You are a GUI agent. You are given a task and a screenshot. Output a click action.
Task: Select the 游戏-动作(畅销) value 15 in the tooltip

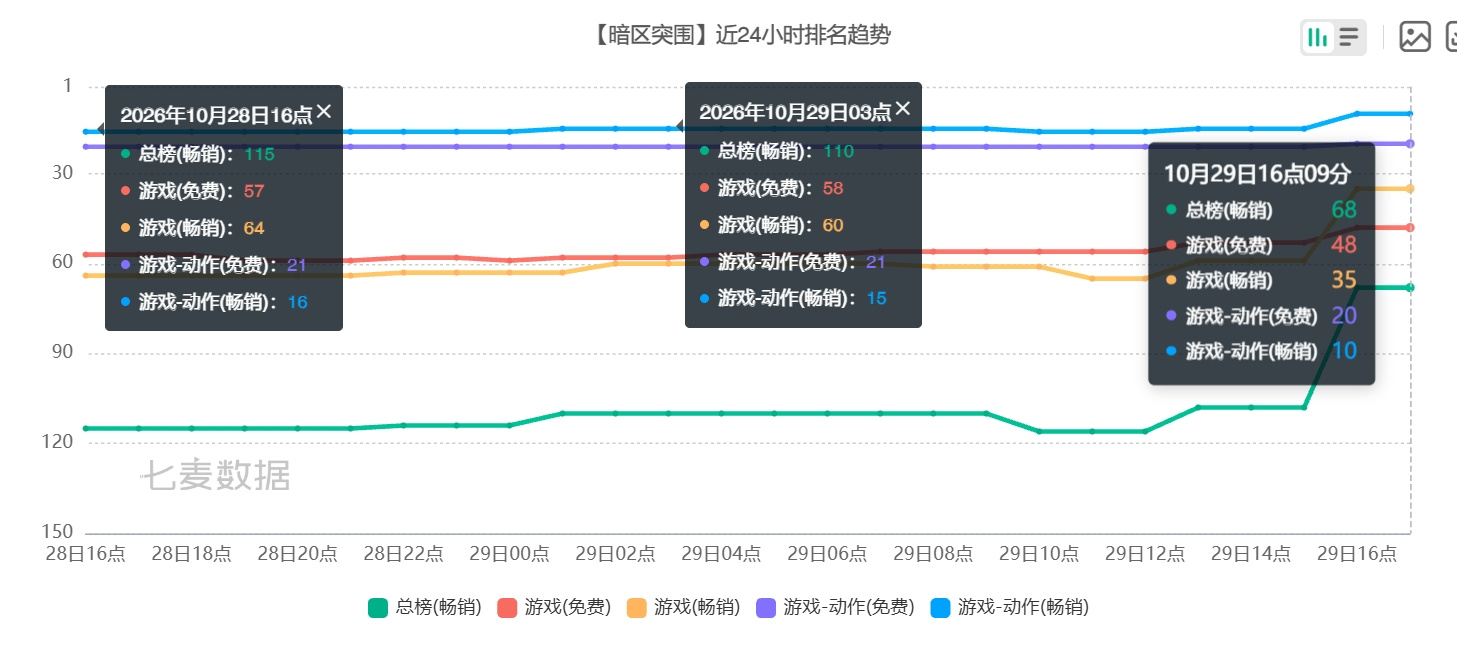[x=877, y=299]
